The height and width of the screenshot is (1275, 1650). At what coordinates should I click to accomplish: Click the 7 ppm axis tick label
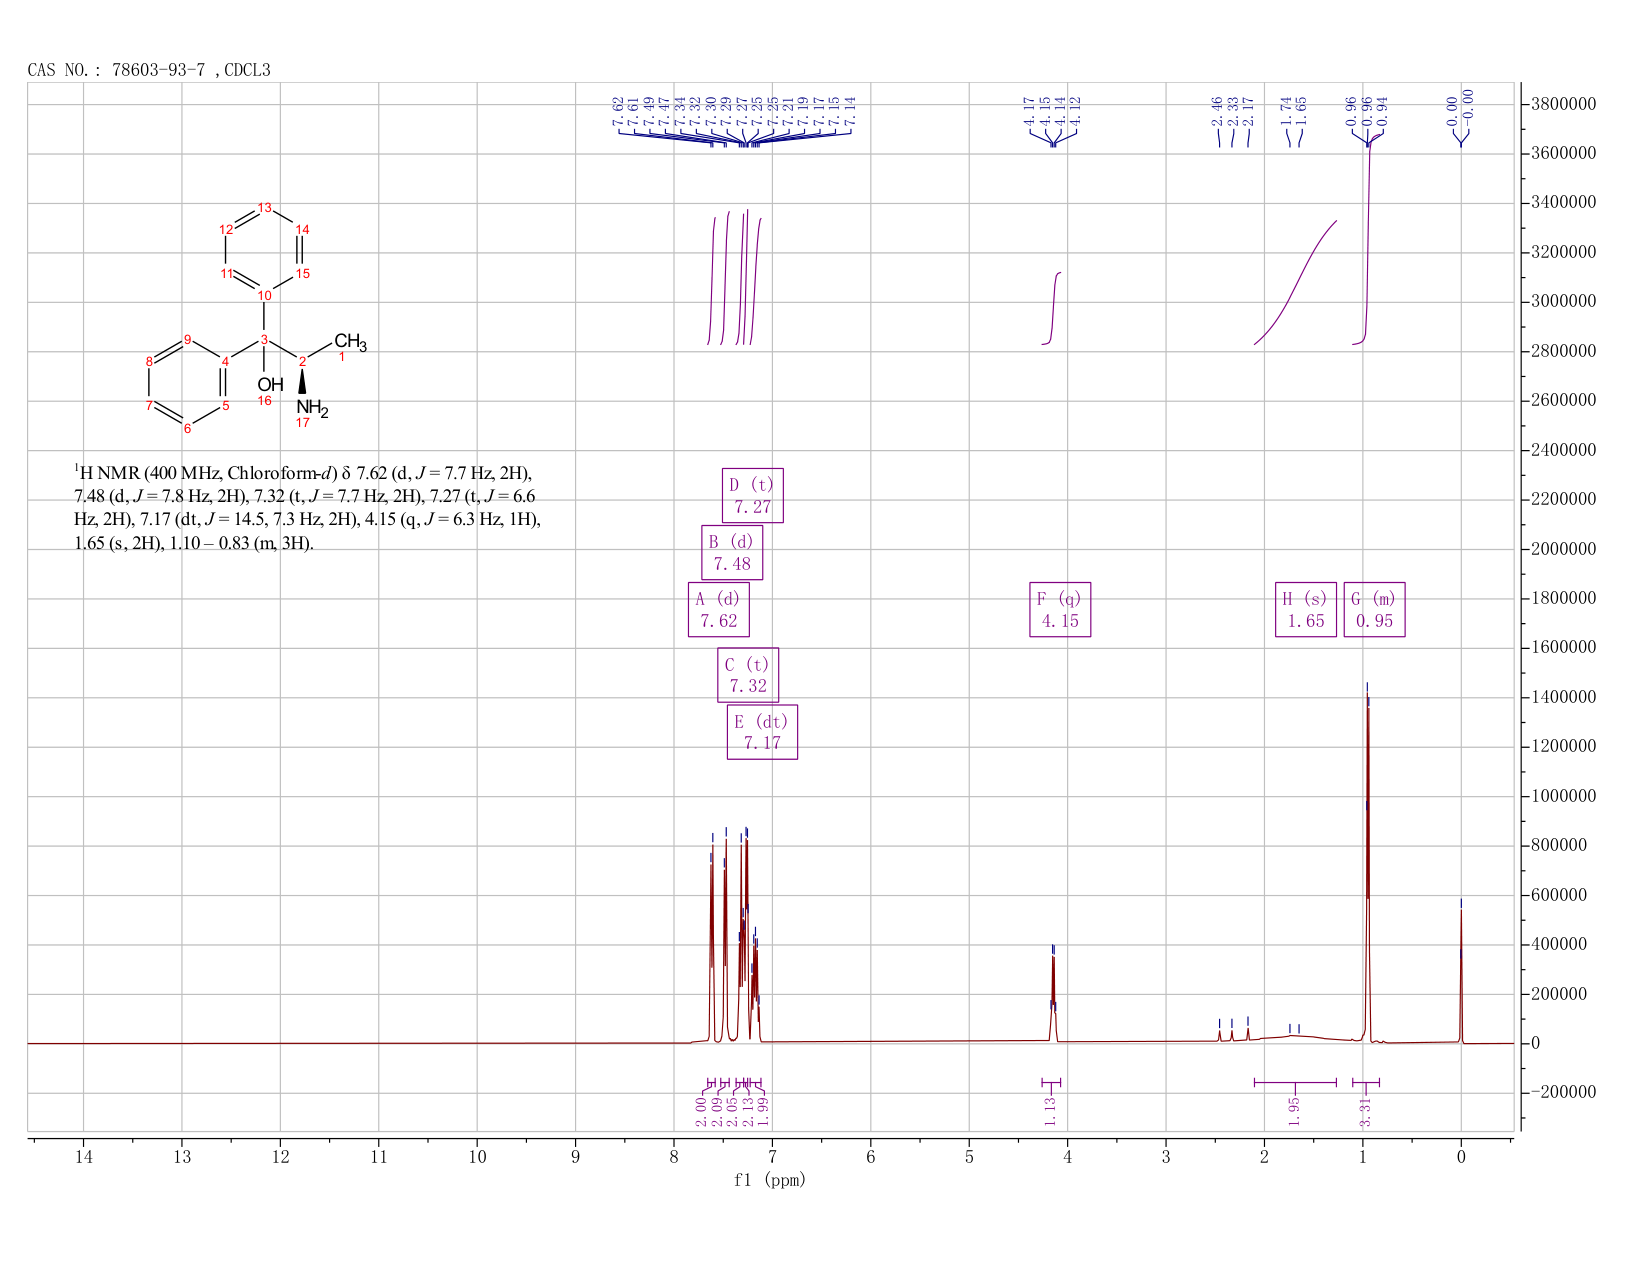pyautogui.click(x=772, y=1157)
